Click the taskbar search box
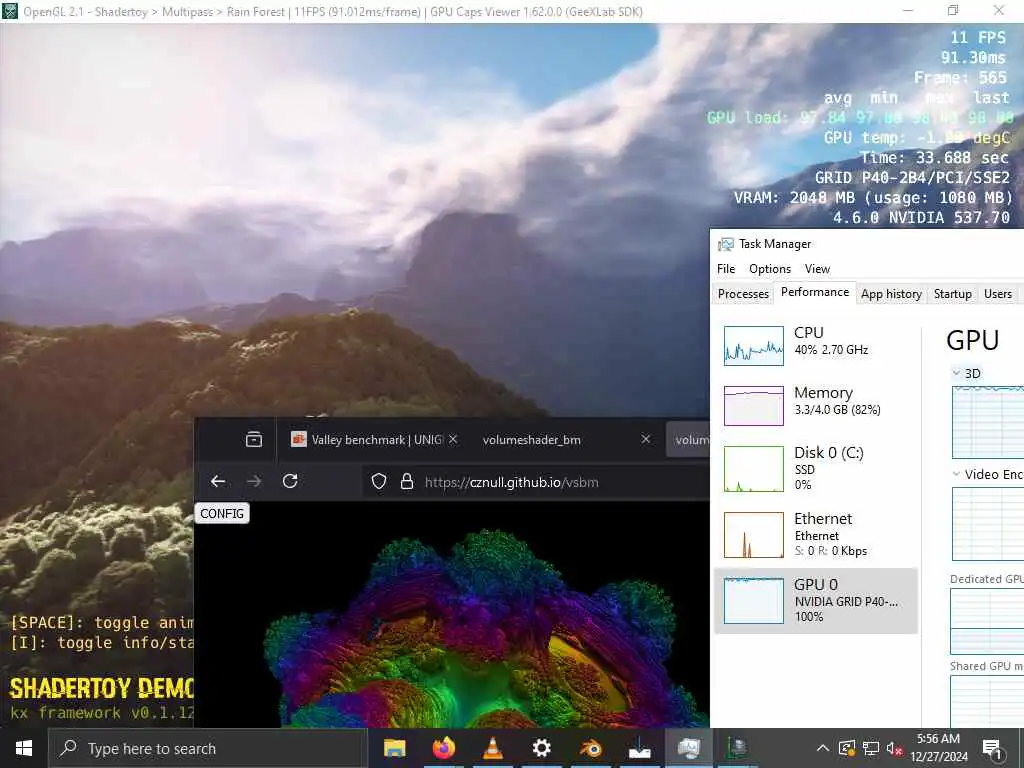Screen dimensions: 1024x768 (208, 748)
